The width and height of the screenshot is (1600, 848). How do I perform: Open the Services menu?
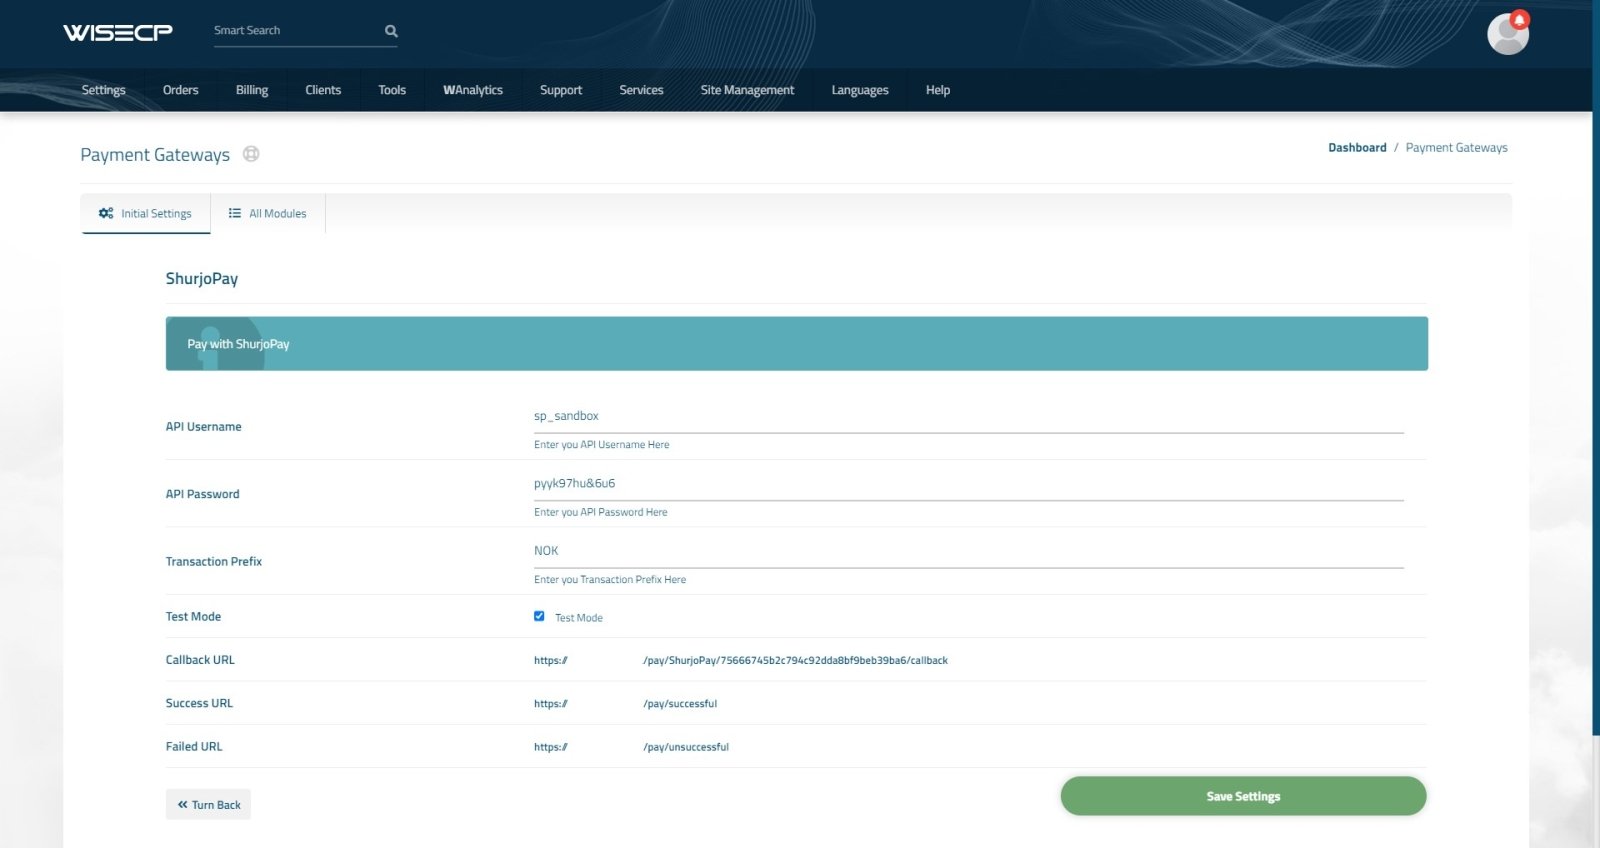pos(641,90)
